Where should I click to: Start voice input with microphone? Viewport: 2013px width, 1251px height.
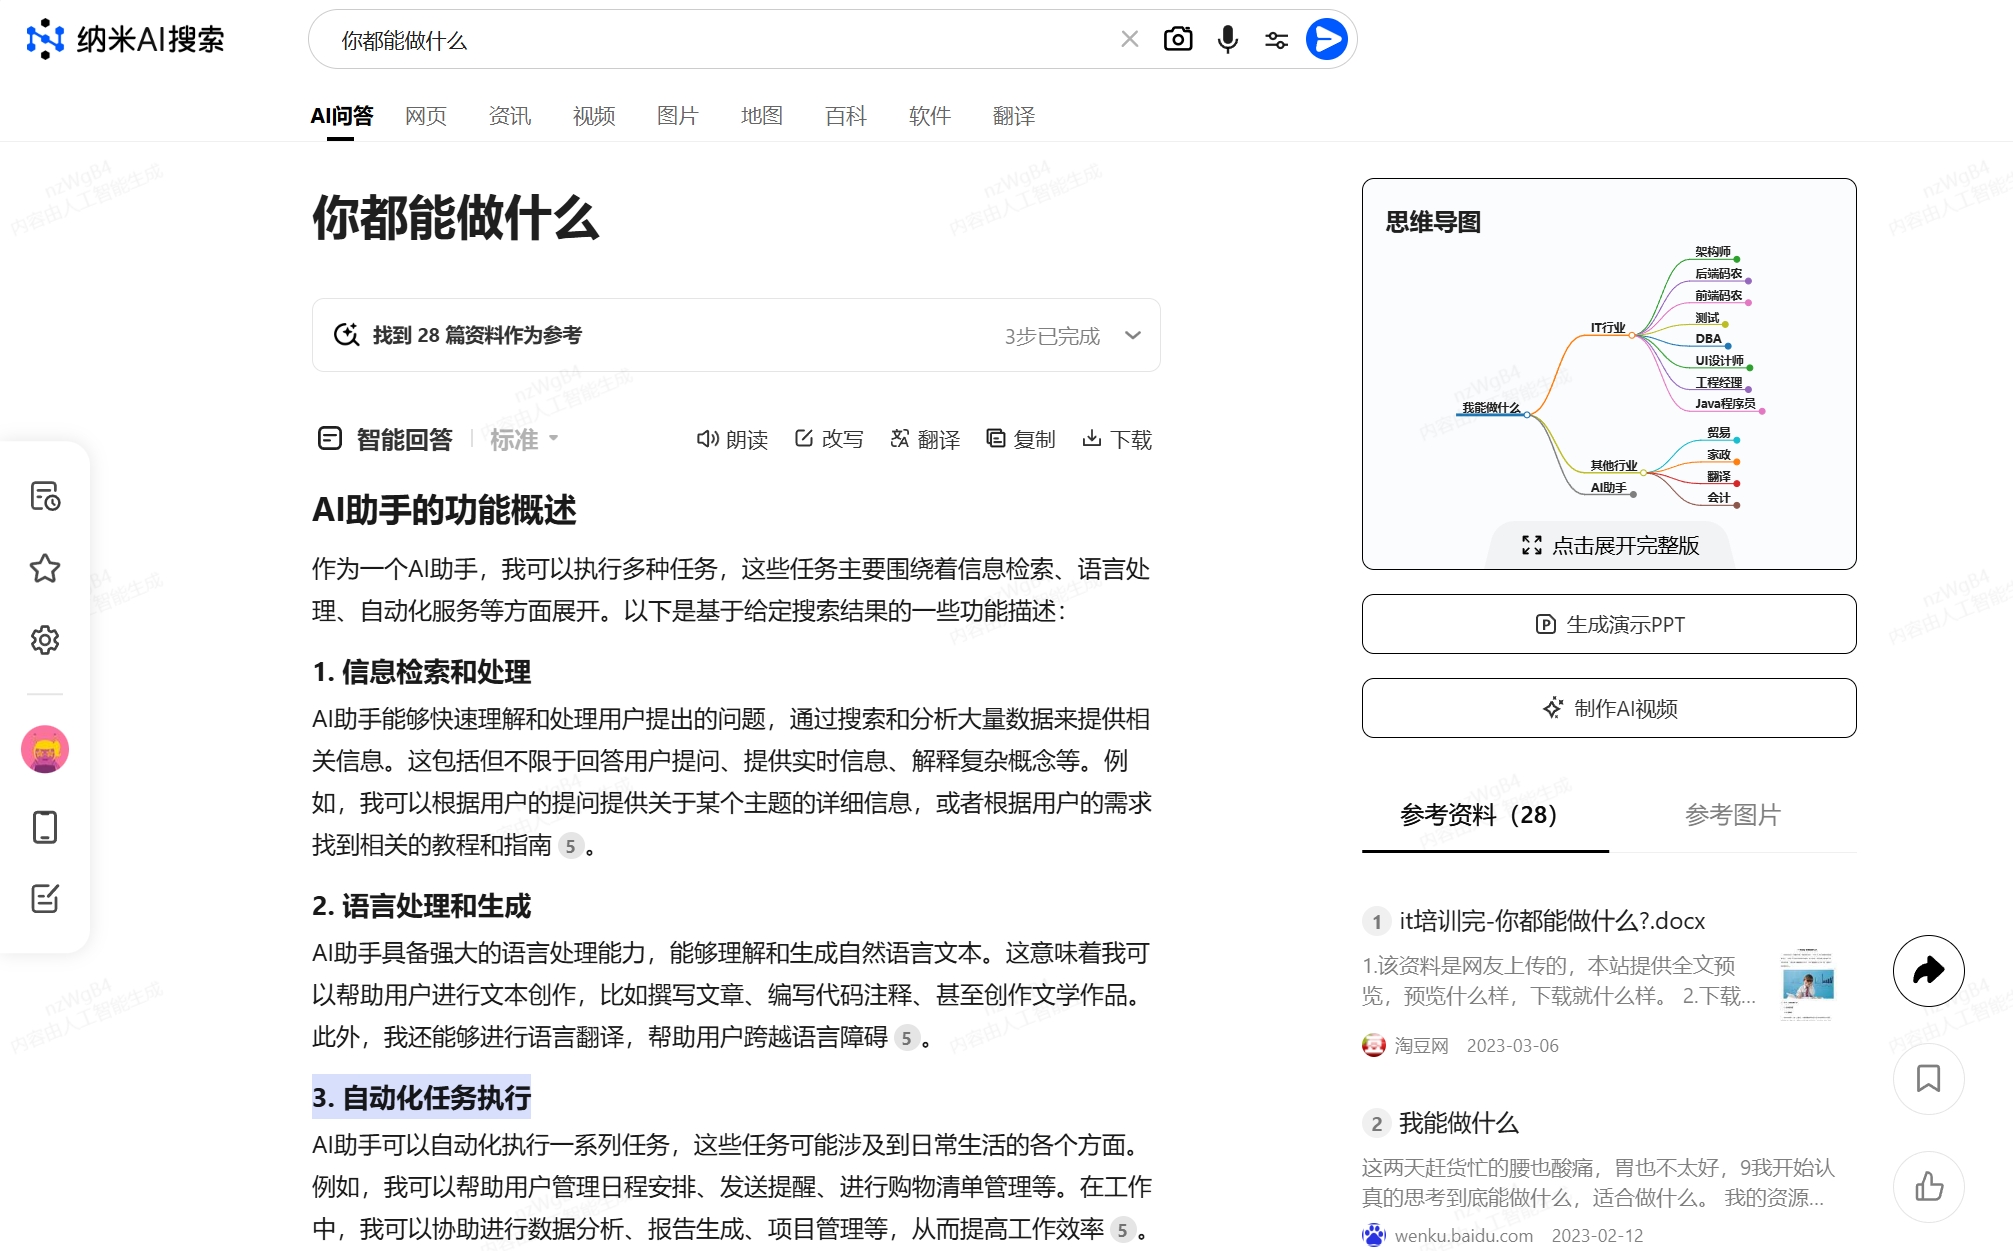pos(1228,39)
